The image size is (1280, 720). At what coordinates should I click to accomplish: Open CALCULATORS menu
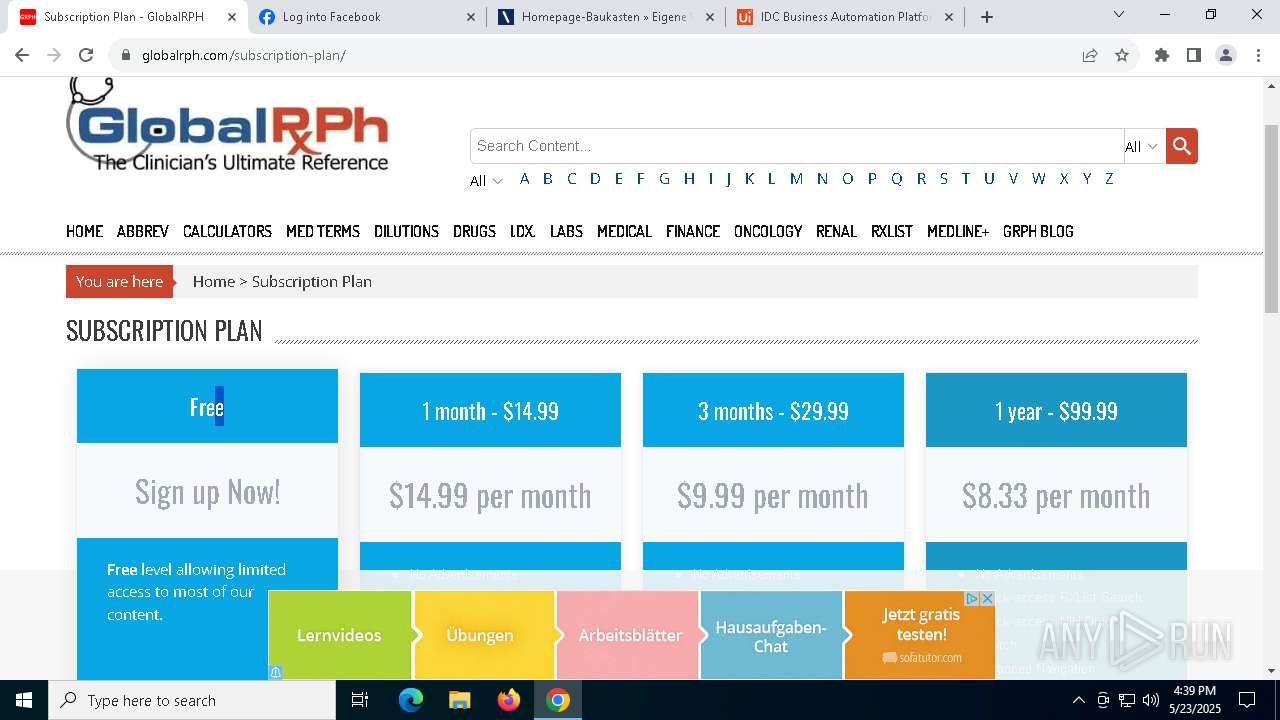(227, 231)
